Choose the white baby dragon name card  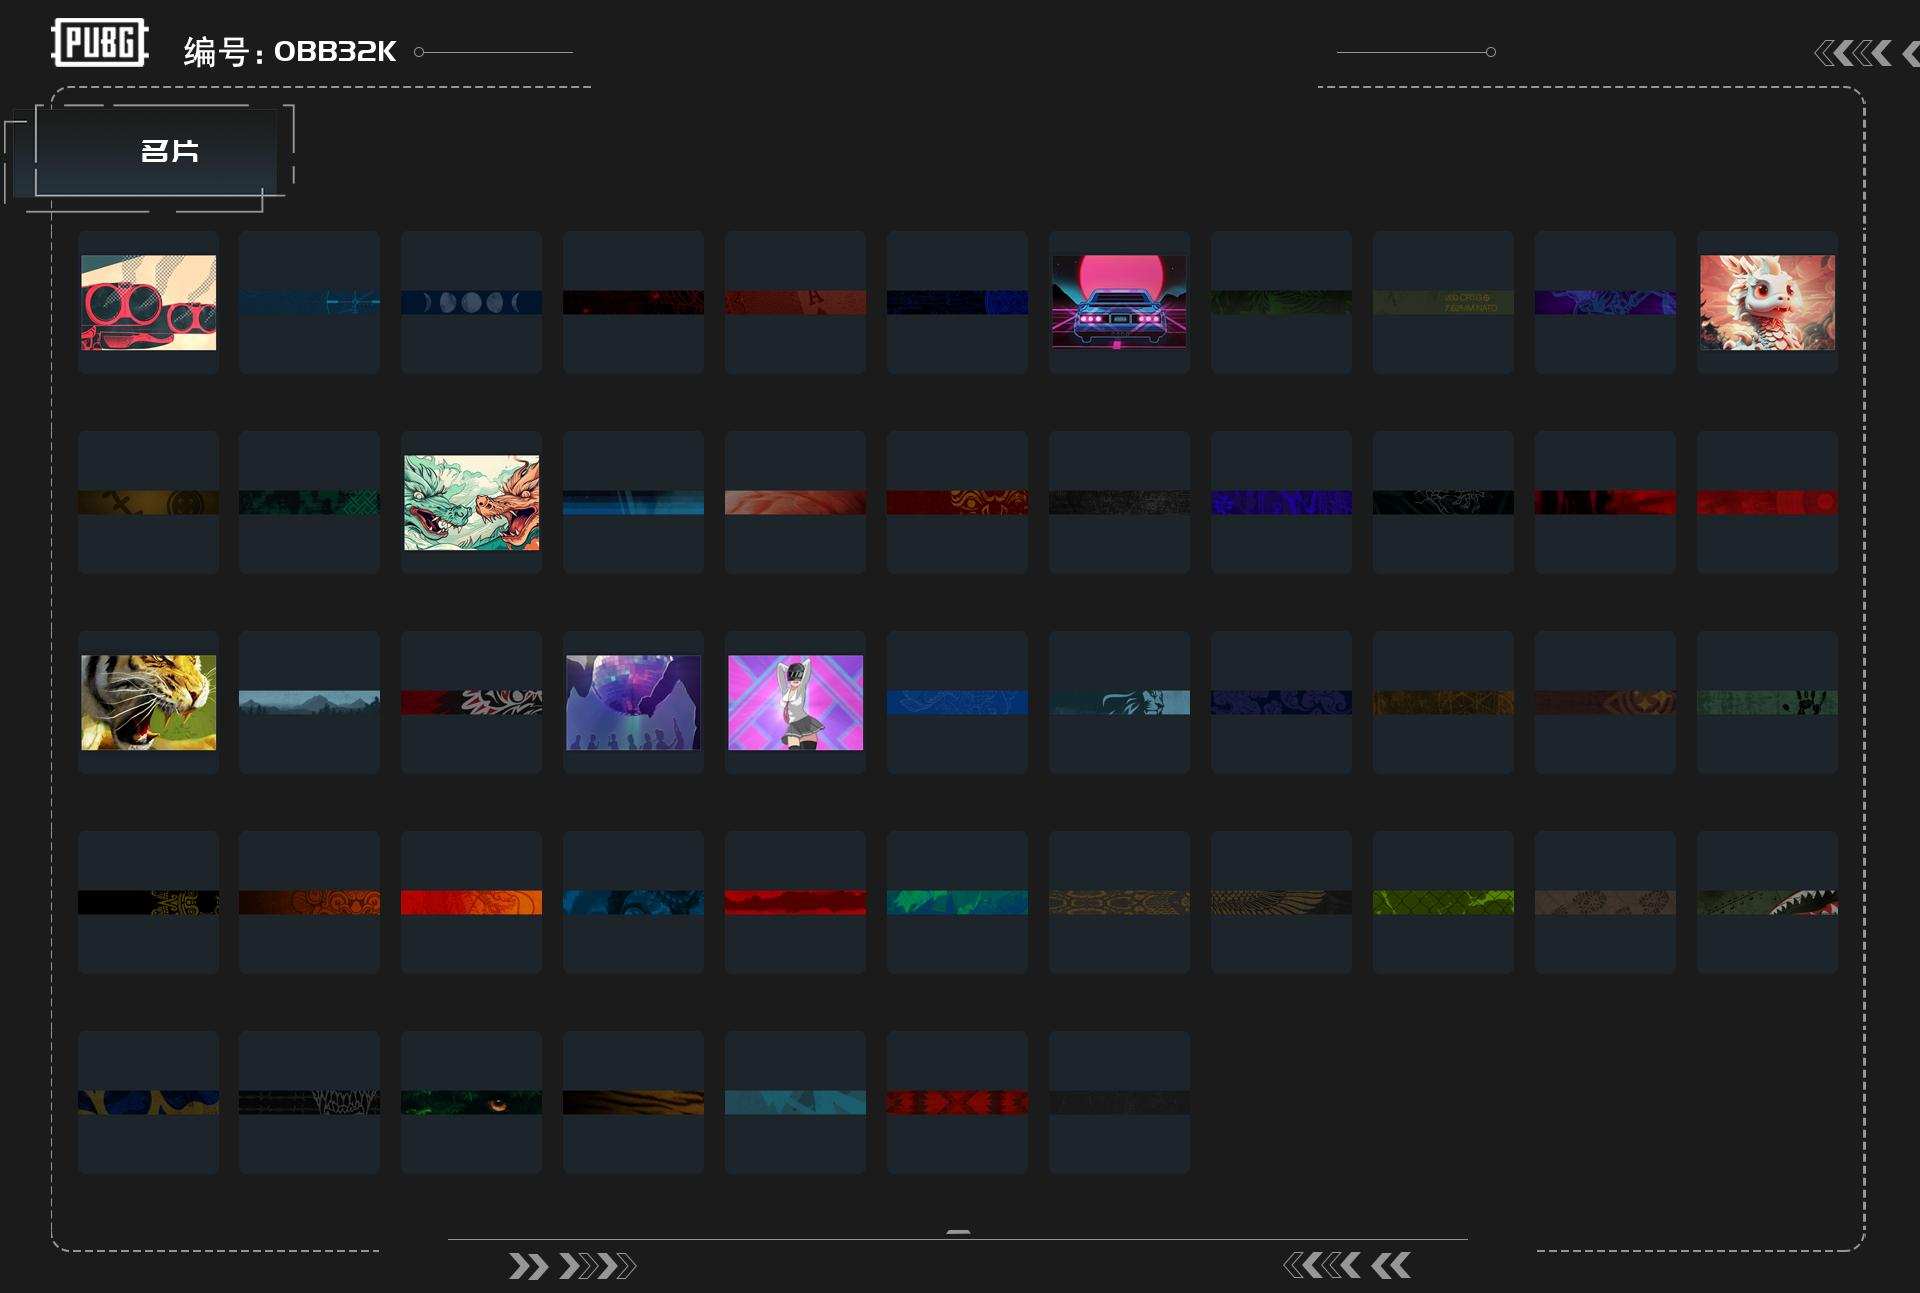pos(1767,302)
